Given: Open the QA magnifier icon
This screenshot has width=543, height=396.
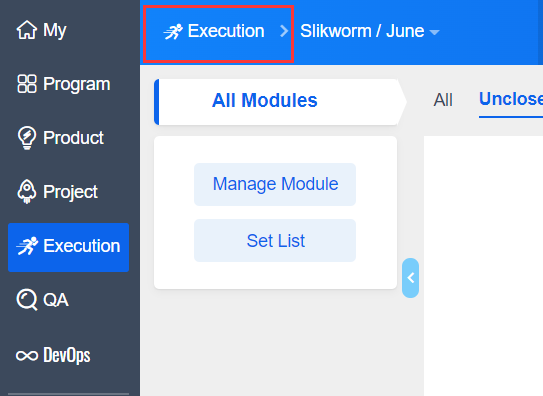Looking at the screenshot, I should (x=27, y=299).
